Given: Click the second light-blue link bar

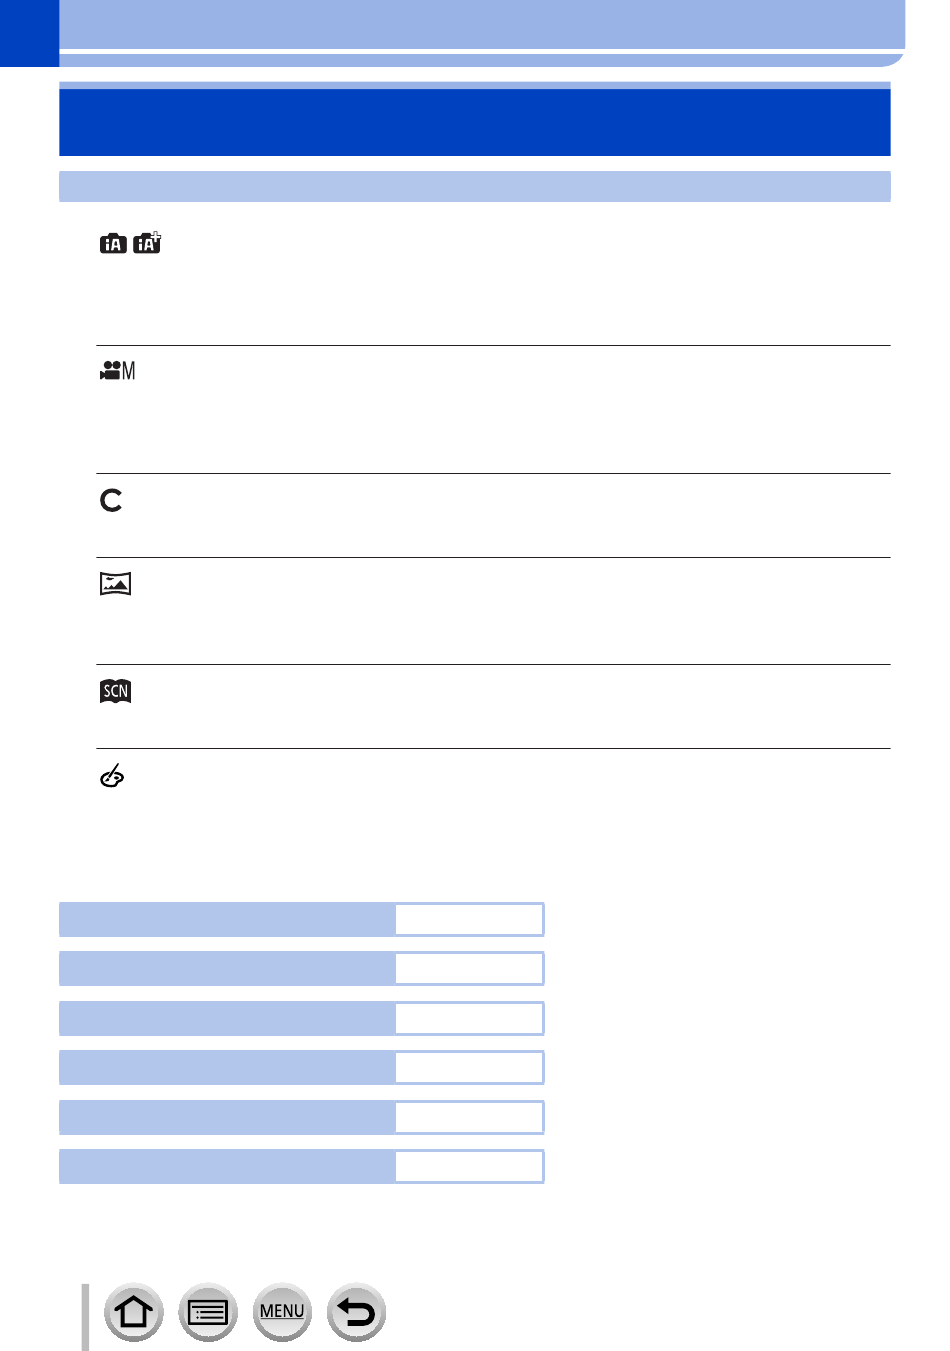Looking at the screenshot, I should coord(227,968).
